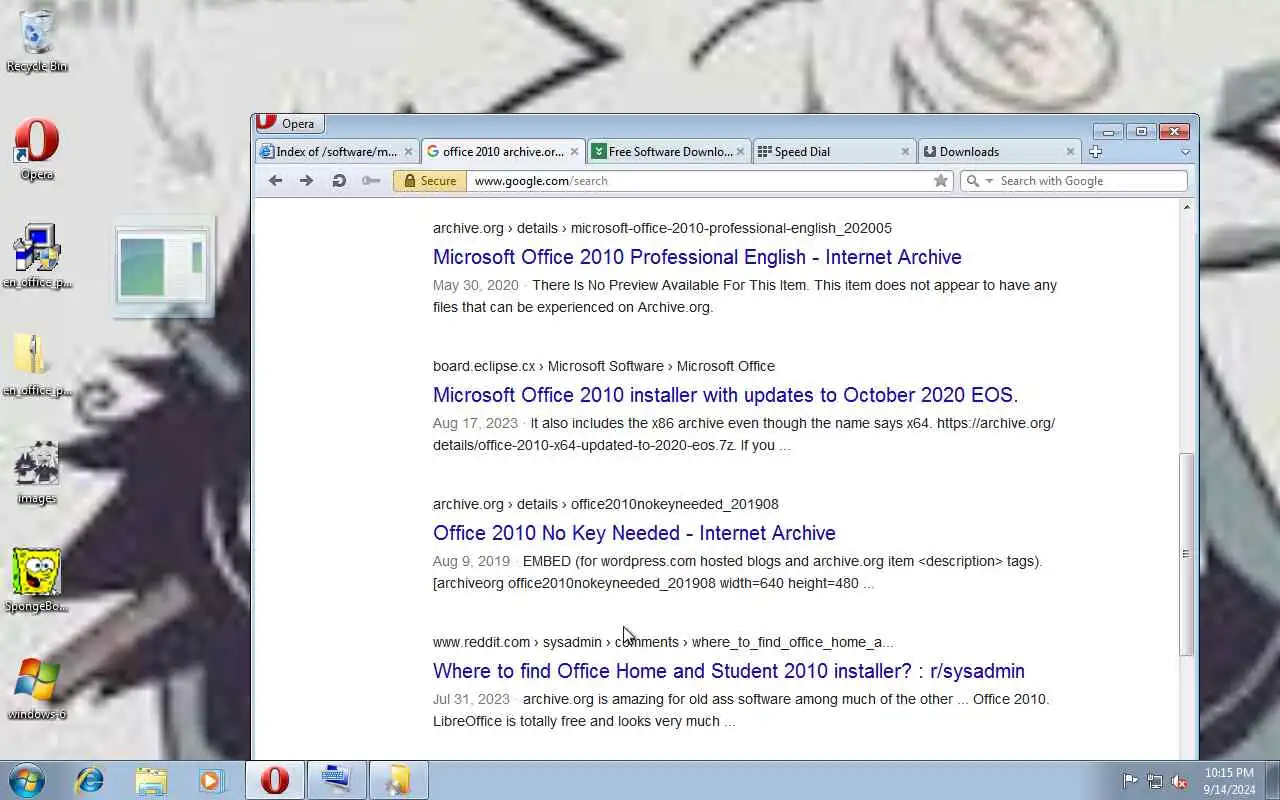The height and width of the screenshot is (800, 1280).
Task: Go back to previous page
Action: click(276, 181)
